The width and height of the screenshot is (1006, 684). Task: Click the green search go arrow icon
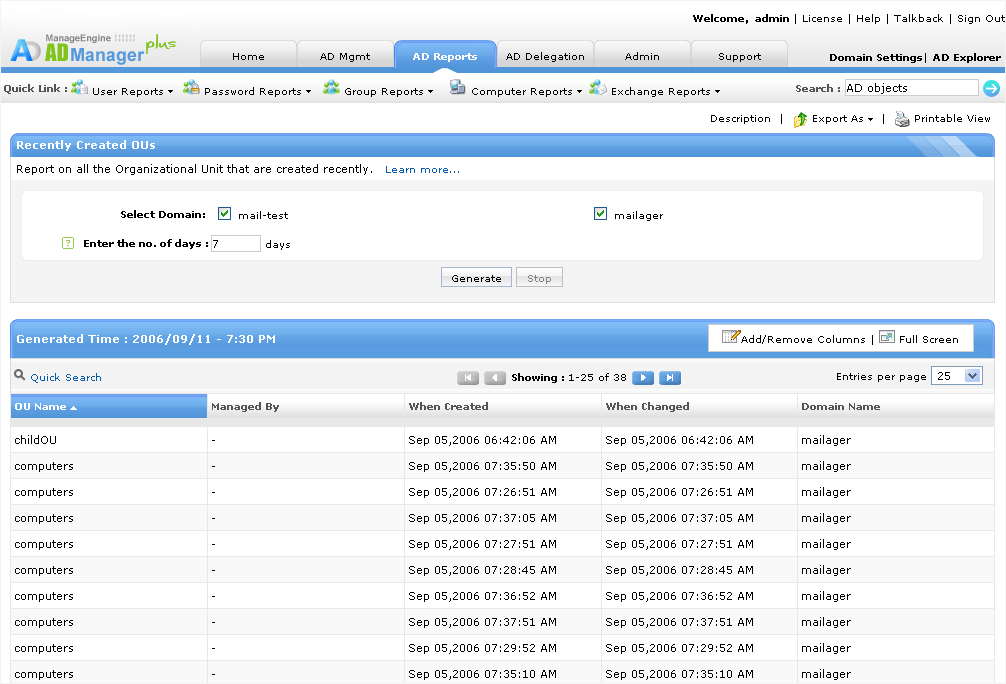pos(991,89)
